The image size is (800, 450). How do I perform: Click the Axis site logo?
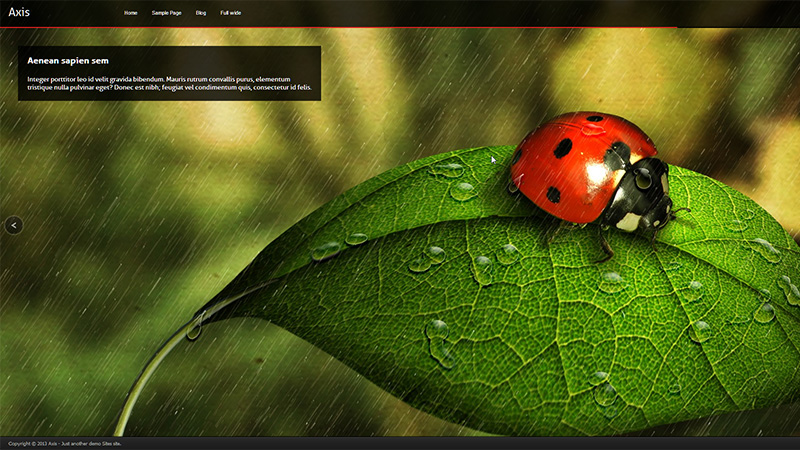(x=20, y=12)
